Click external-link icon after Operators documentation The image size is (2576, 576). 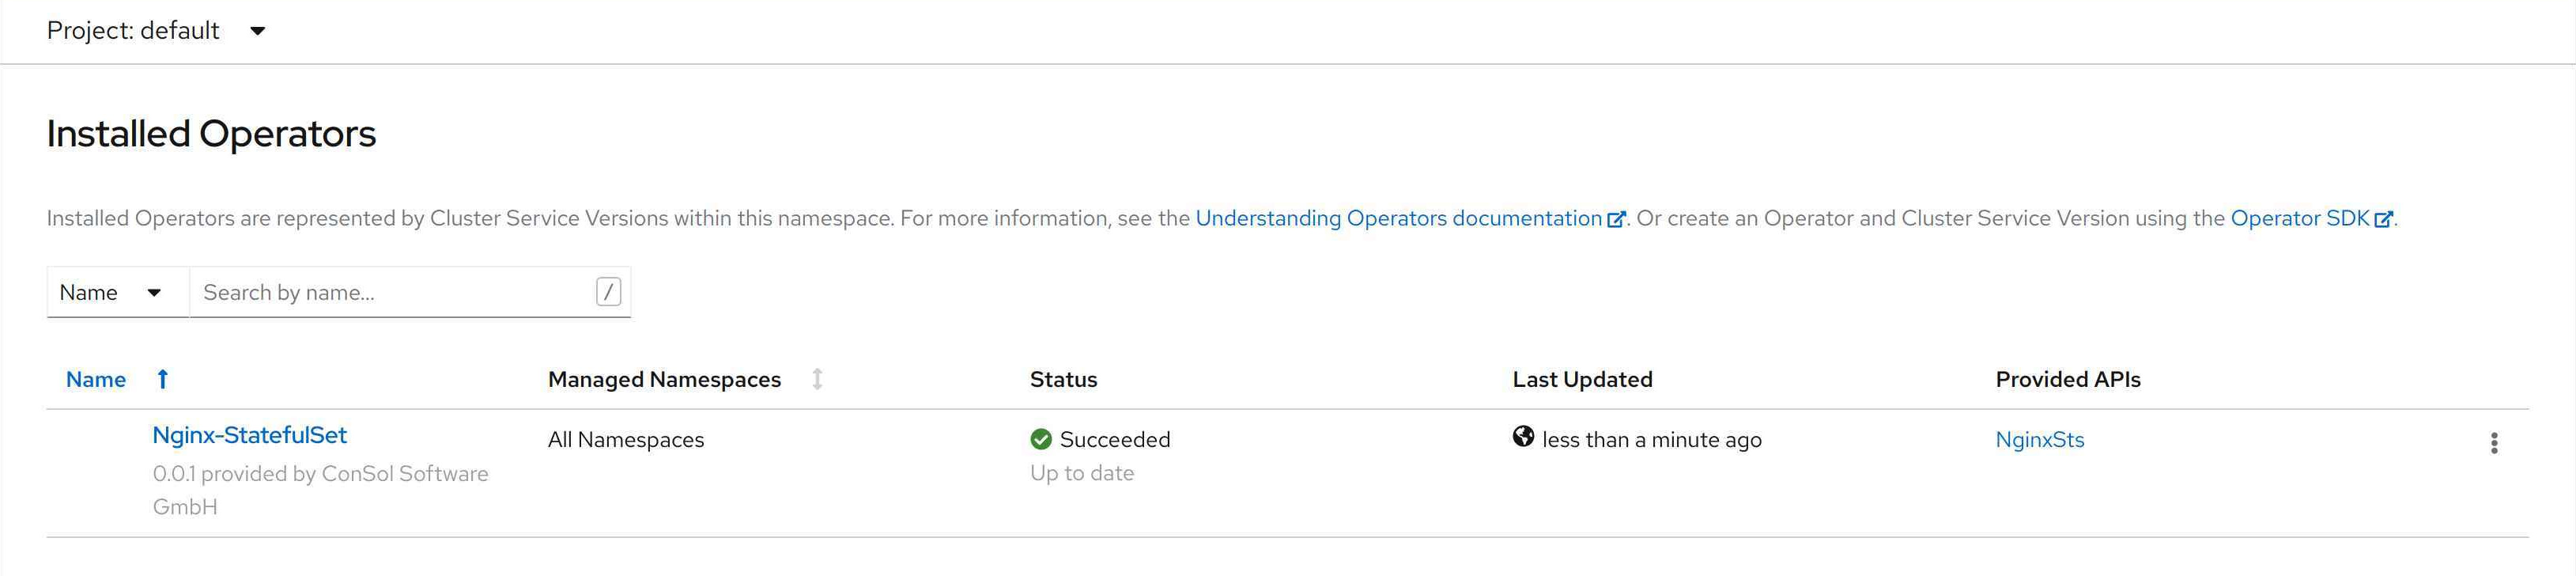[1616, 220]
